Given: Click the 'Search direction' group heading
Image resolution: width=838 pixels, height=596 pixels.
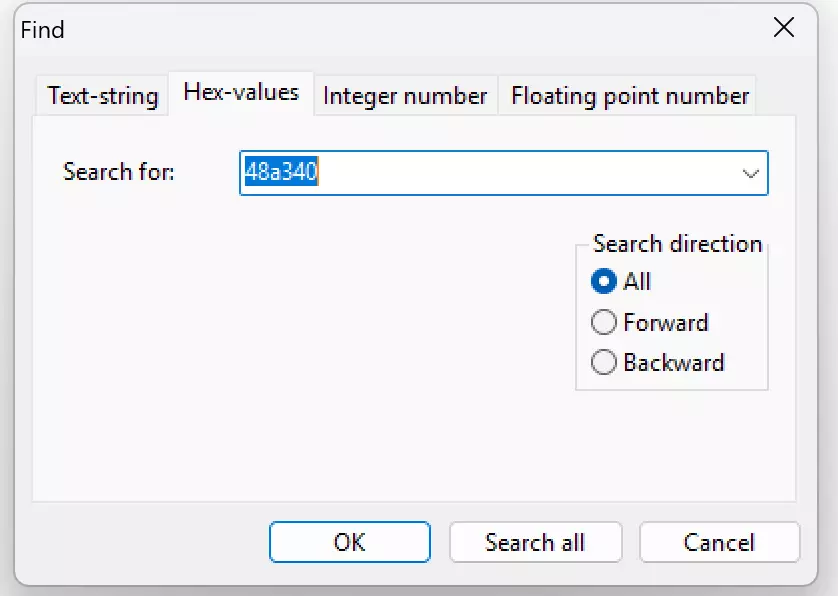Looking at the screenshot, I should click(677, 244).
